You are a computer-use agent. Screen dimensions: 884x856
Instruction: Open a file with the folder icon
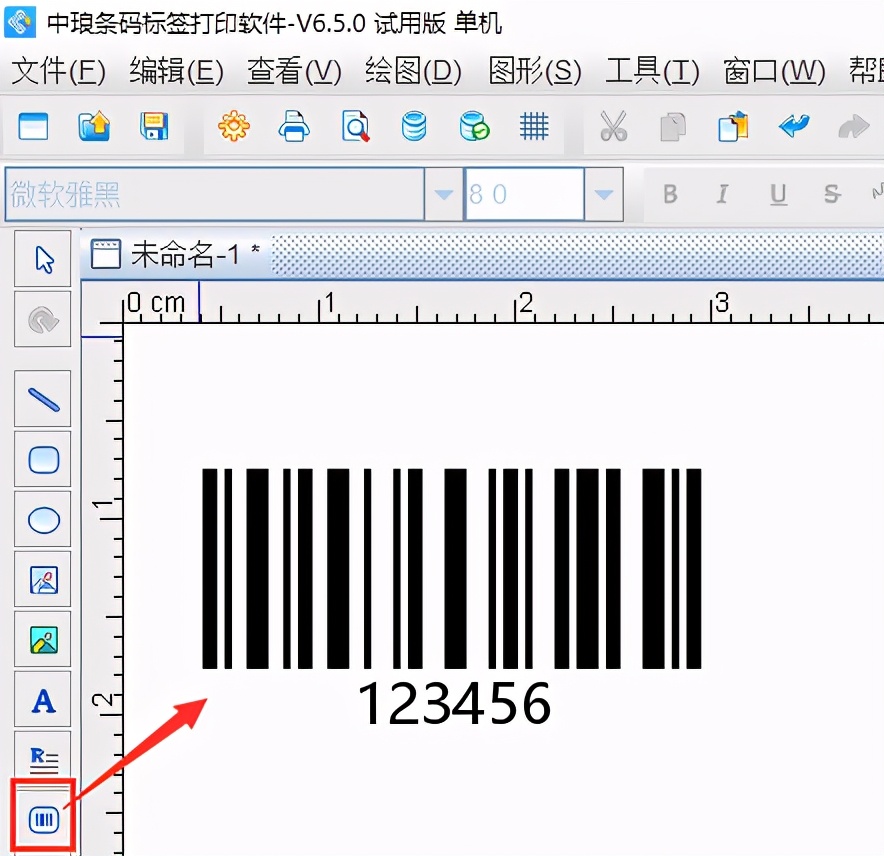94,126
